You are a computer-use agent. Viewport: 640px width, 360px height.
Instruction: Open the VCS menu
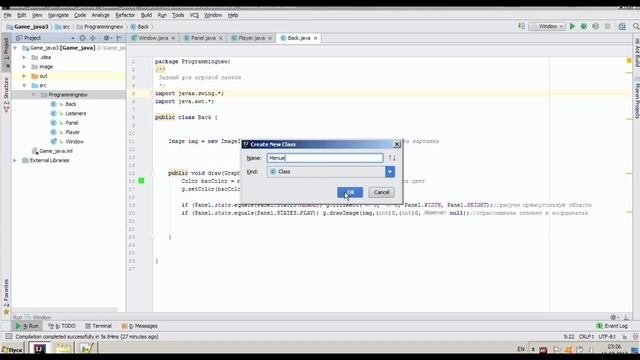coord(194,15)
